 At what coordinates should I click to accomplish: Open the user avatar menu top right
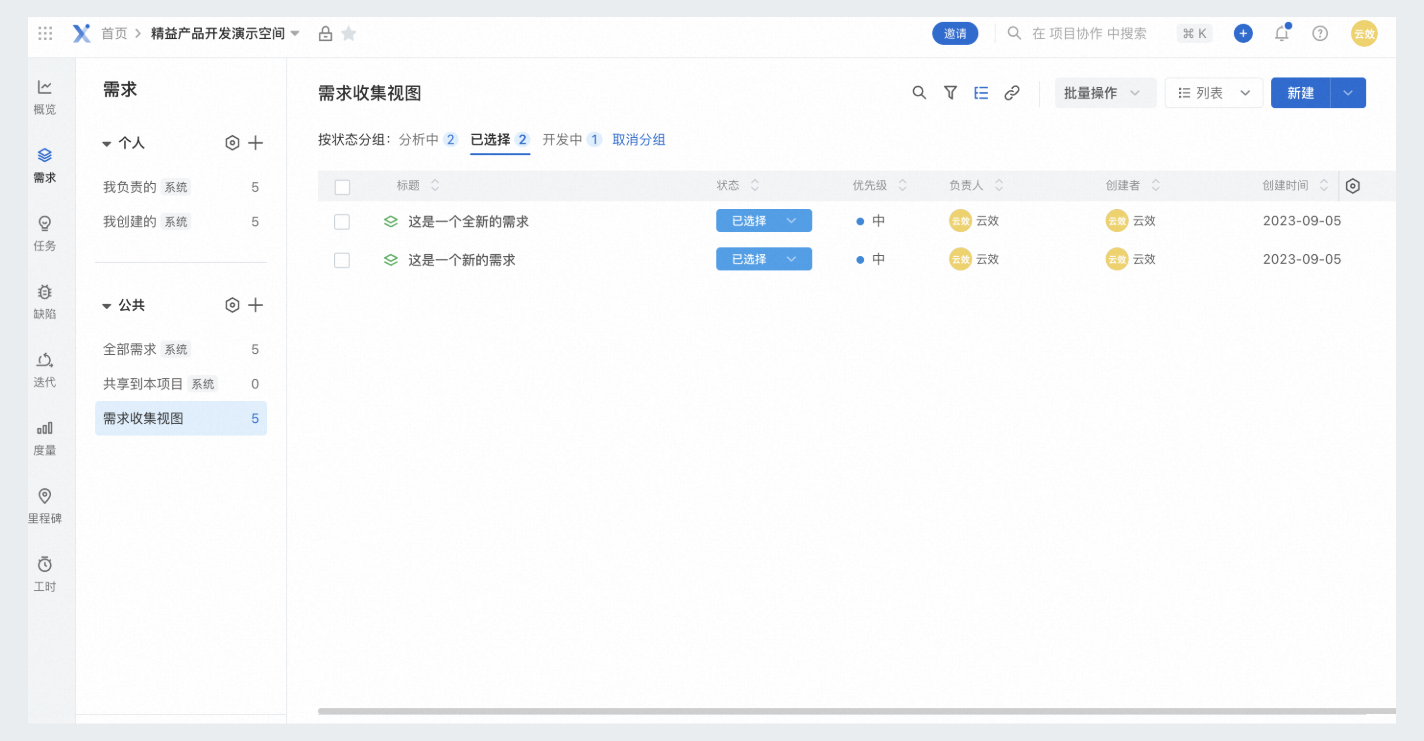1364,33
